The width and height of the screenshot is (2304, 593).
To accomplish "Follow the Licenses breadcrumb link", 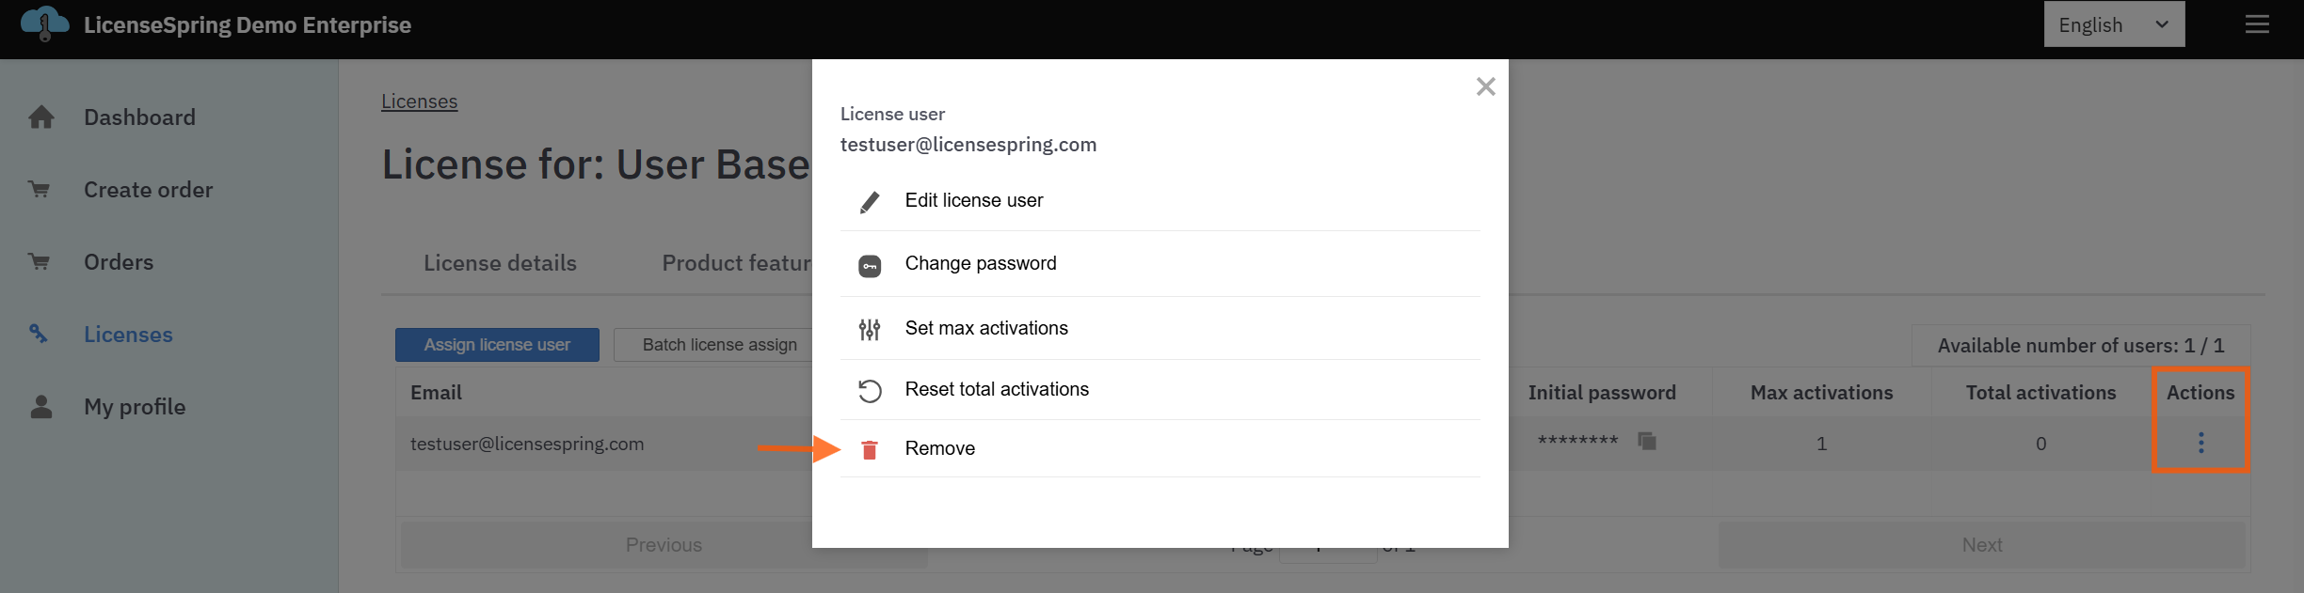I will coord(419,101).
